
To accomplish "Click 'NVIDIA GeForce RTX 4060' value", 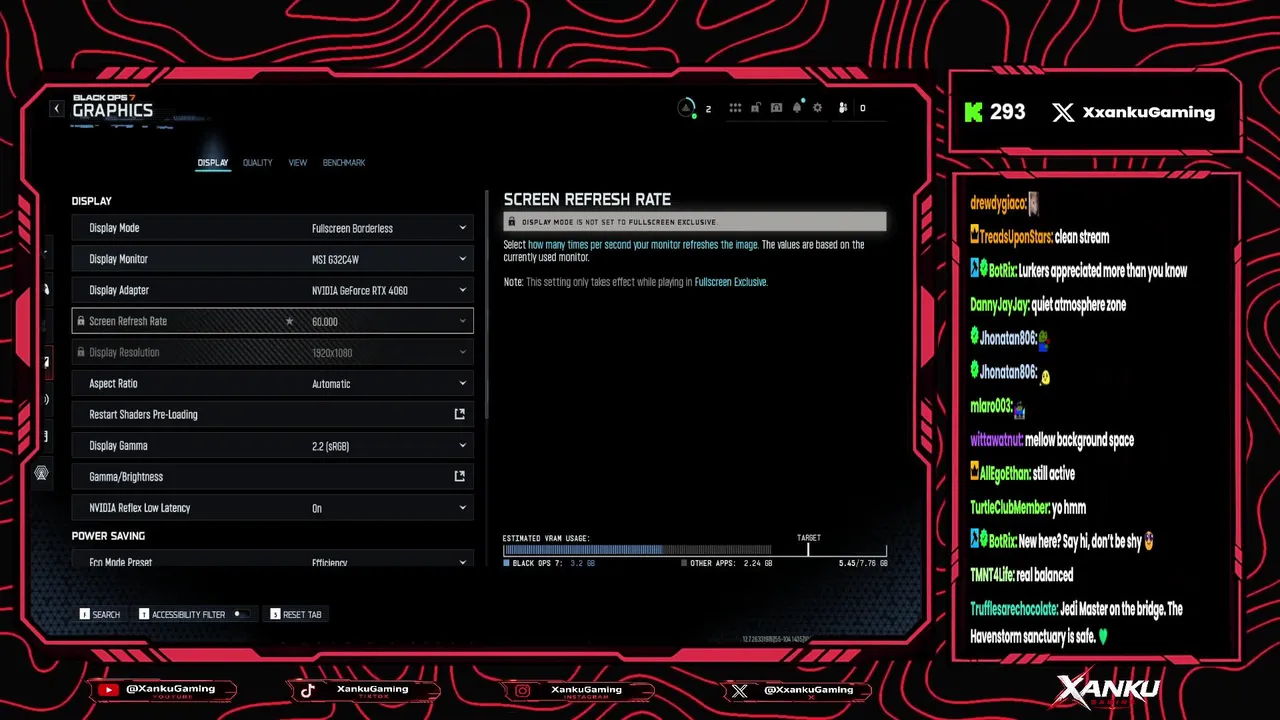I will pyautogui.click(x=360, y=290).
